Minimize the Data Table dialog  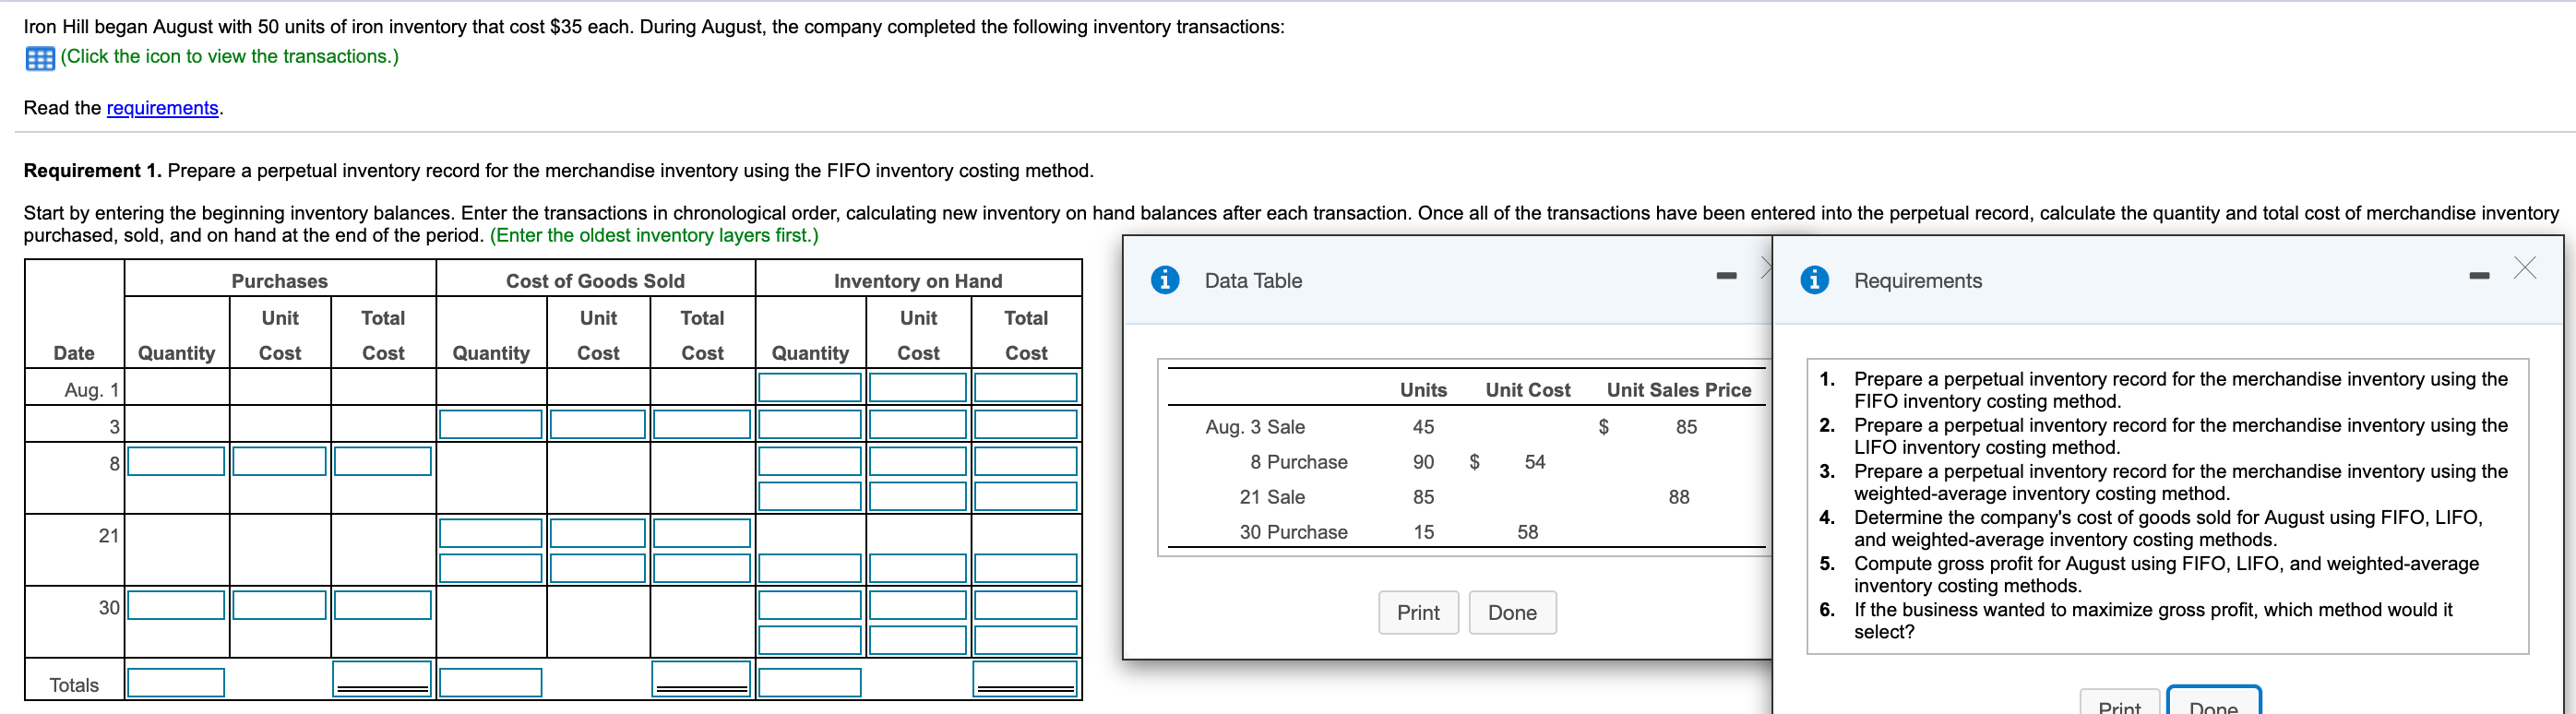pos(1726,275)
